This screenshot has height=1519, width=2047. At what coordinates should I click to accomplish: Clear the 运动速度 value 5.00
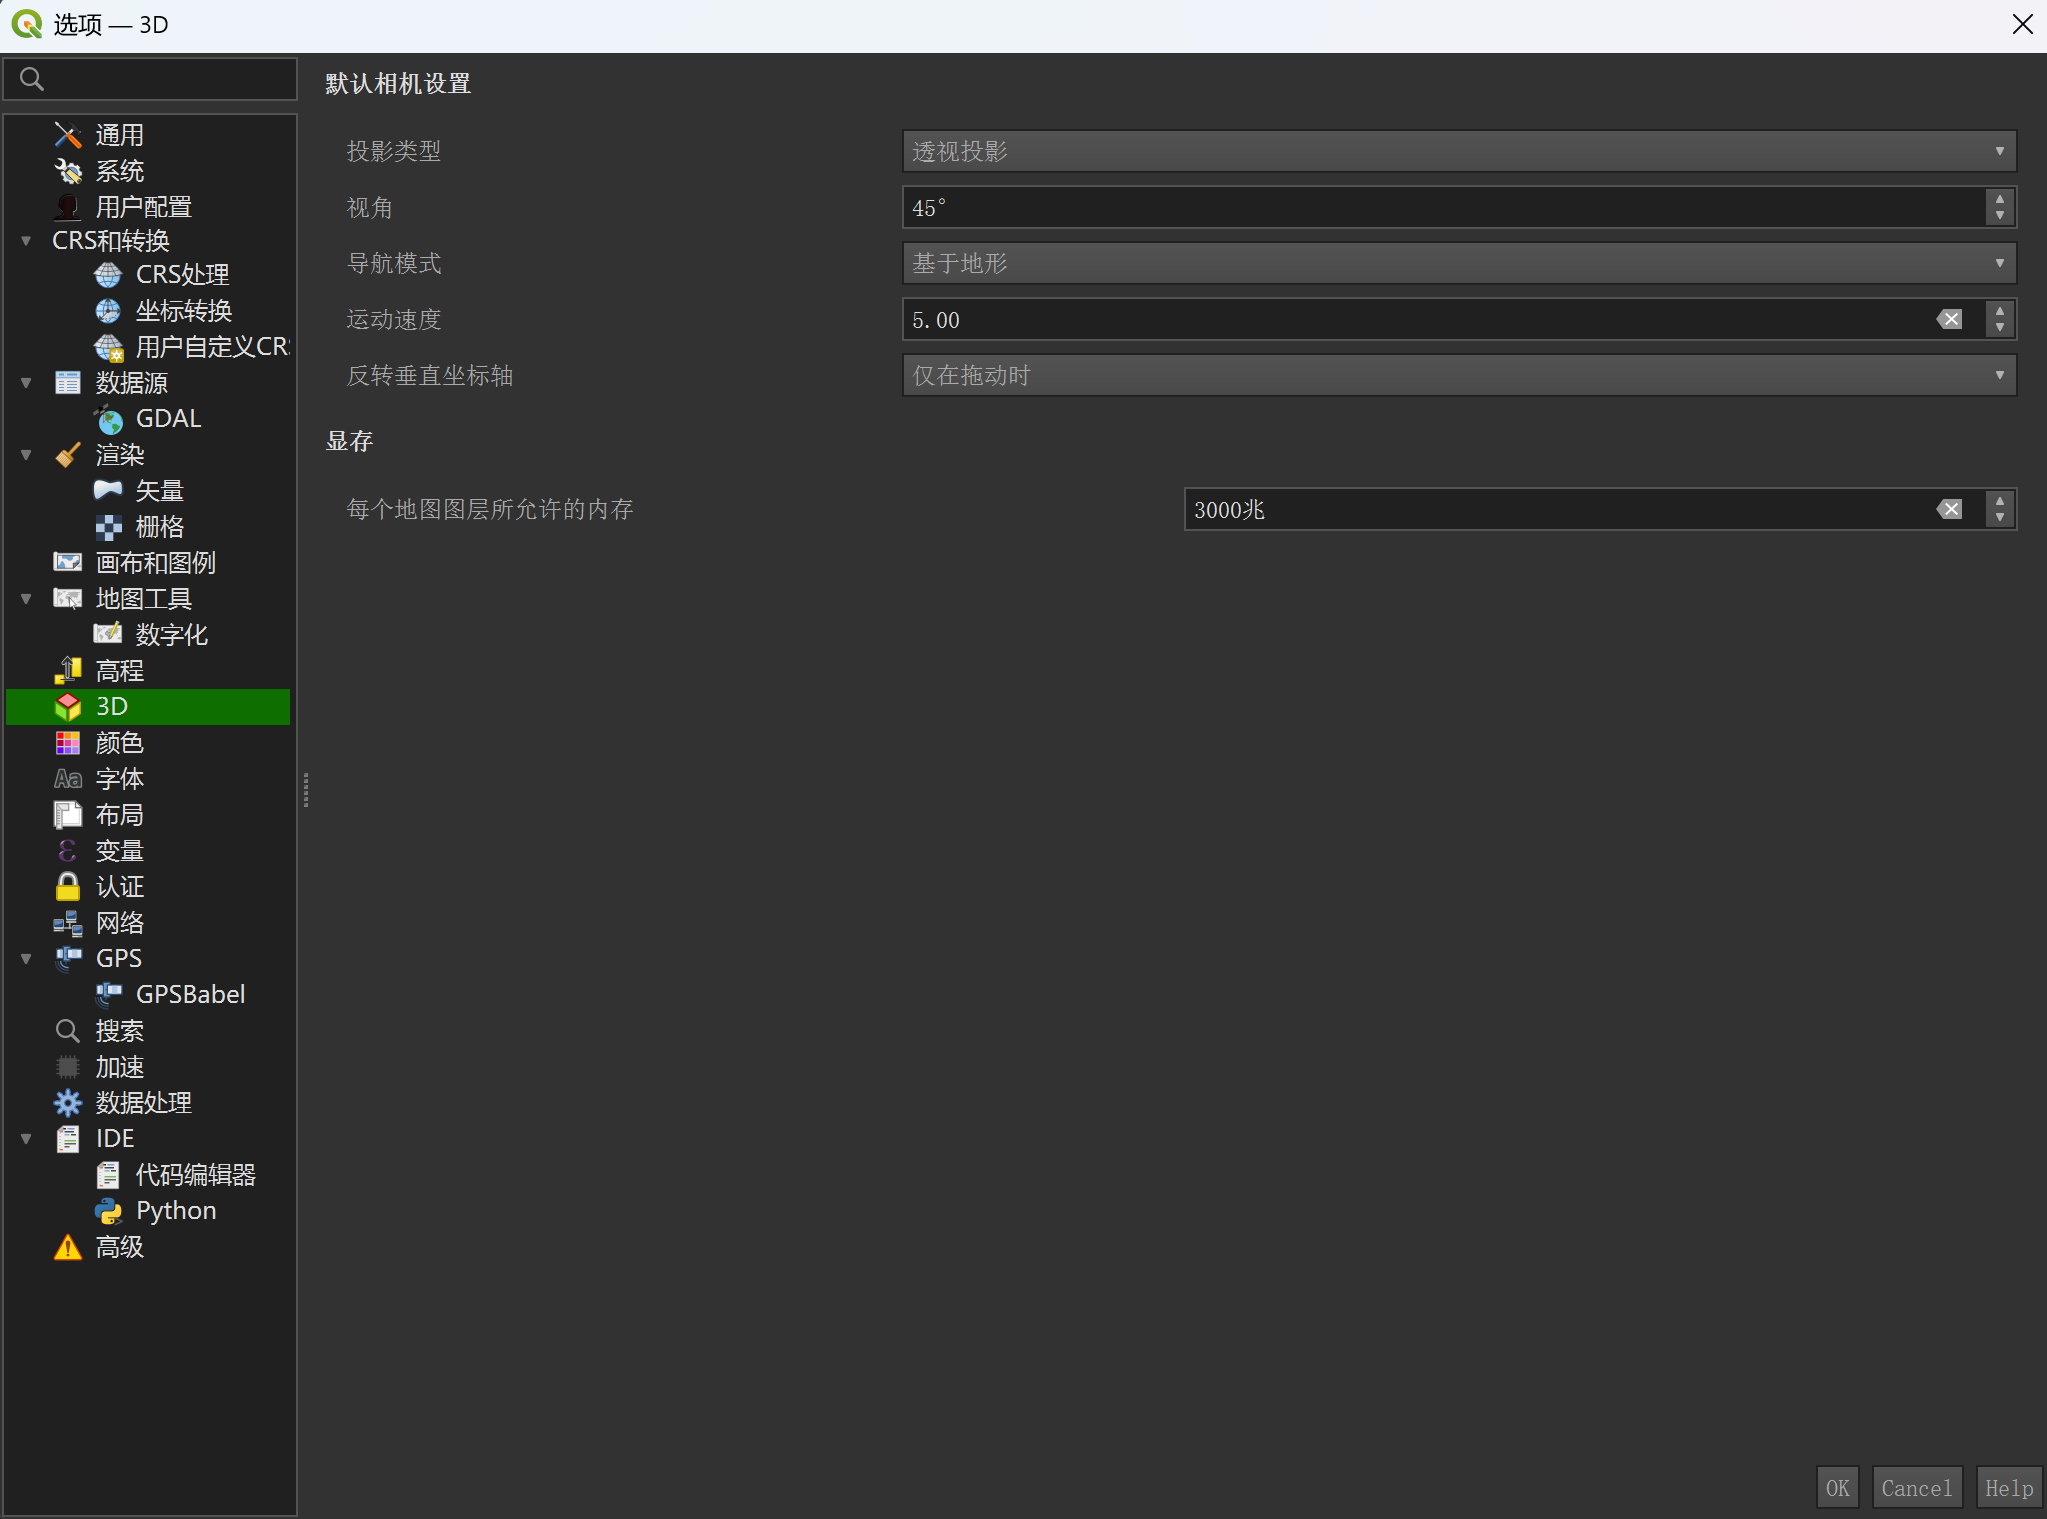tap(1950, 319)
